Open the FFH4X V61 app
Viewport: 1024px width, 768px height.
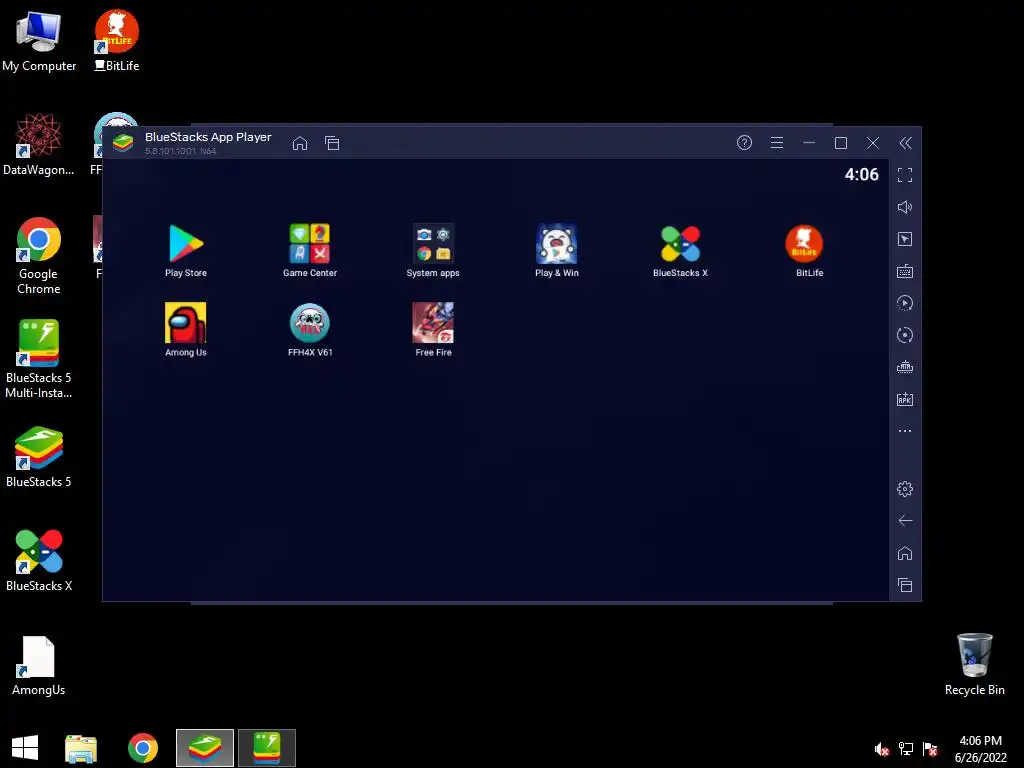coord(310,329)
